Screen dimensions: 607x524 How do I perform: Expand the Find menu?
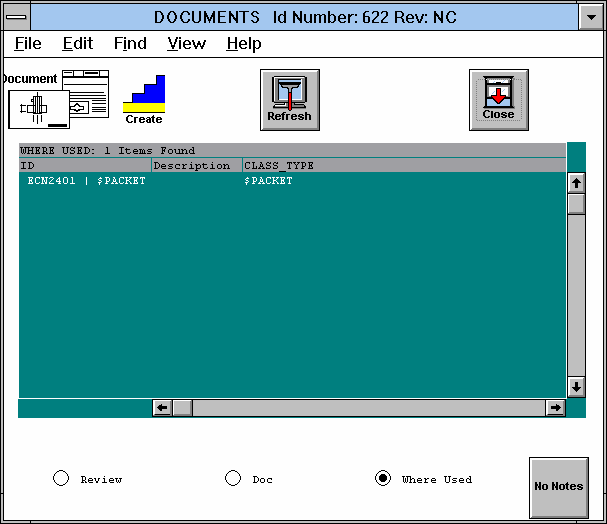(130, 44)
